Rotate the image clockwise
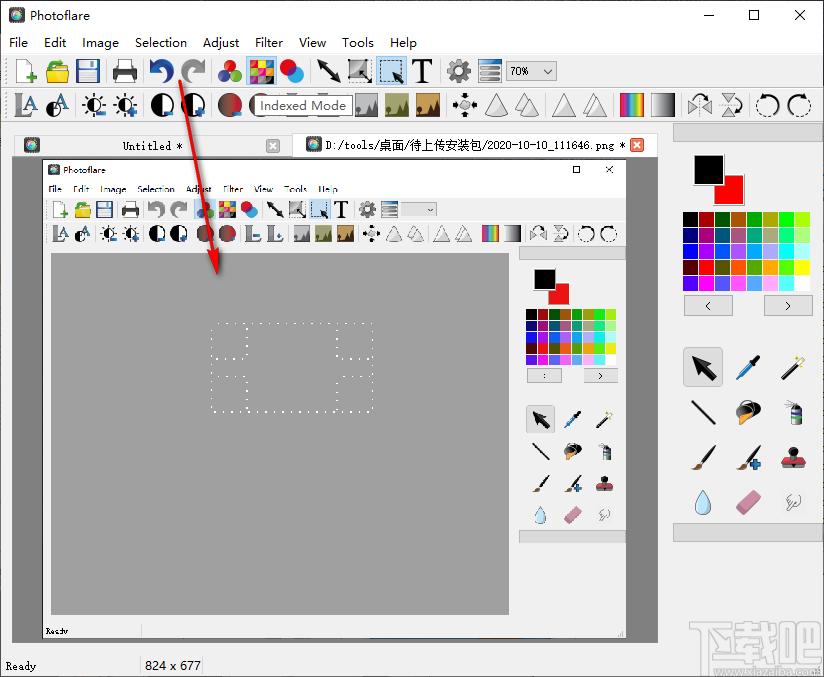824x677 pixels. point(799,105)
